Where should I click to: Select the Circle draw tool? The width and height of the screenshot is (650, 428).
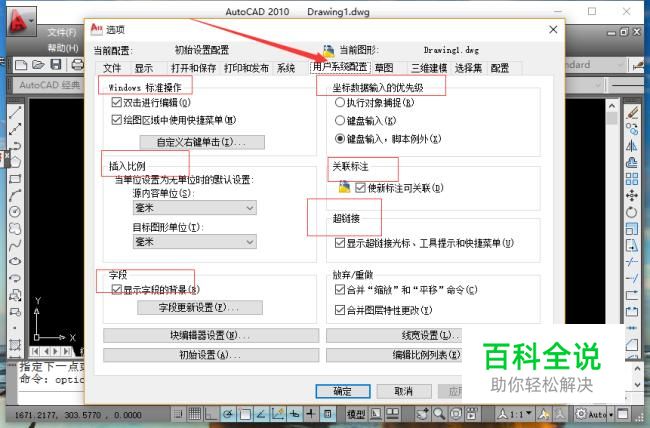tap(15, 212)
